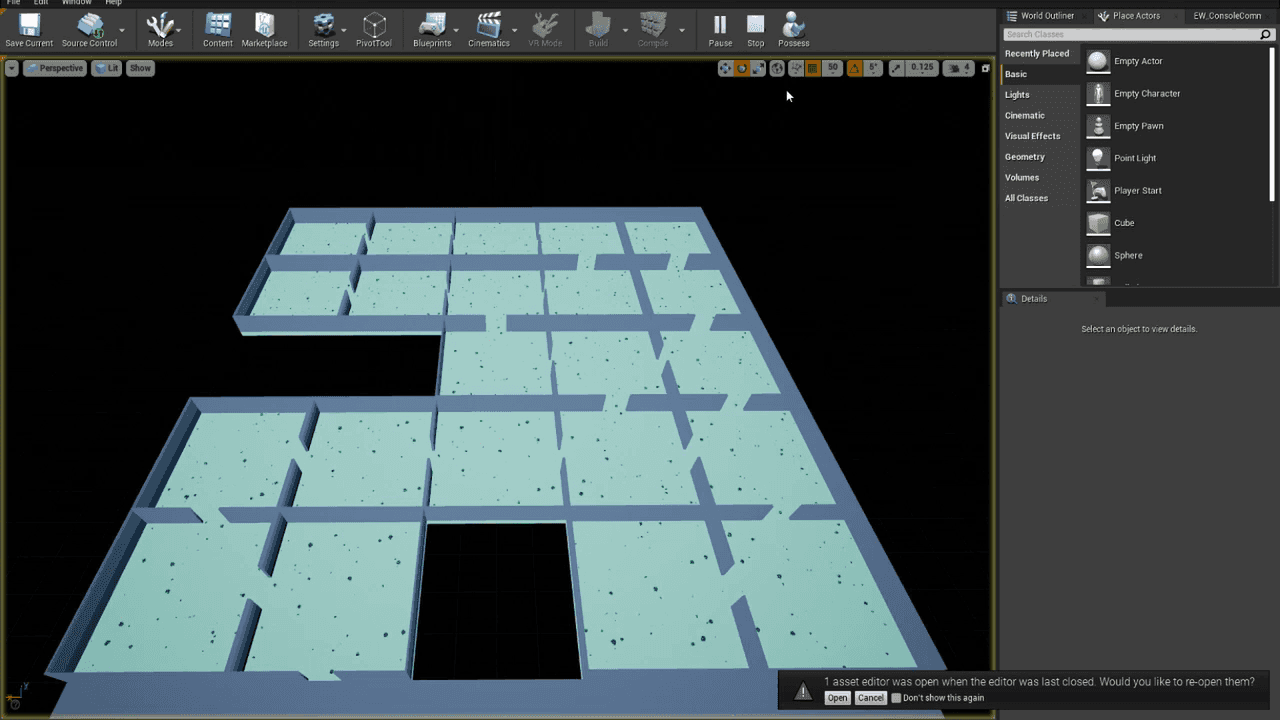Screen dimensions: 1280x720
Task: Click the Settings gear icon
Action: pyautogui.click(x=324, y=25)
